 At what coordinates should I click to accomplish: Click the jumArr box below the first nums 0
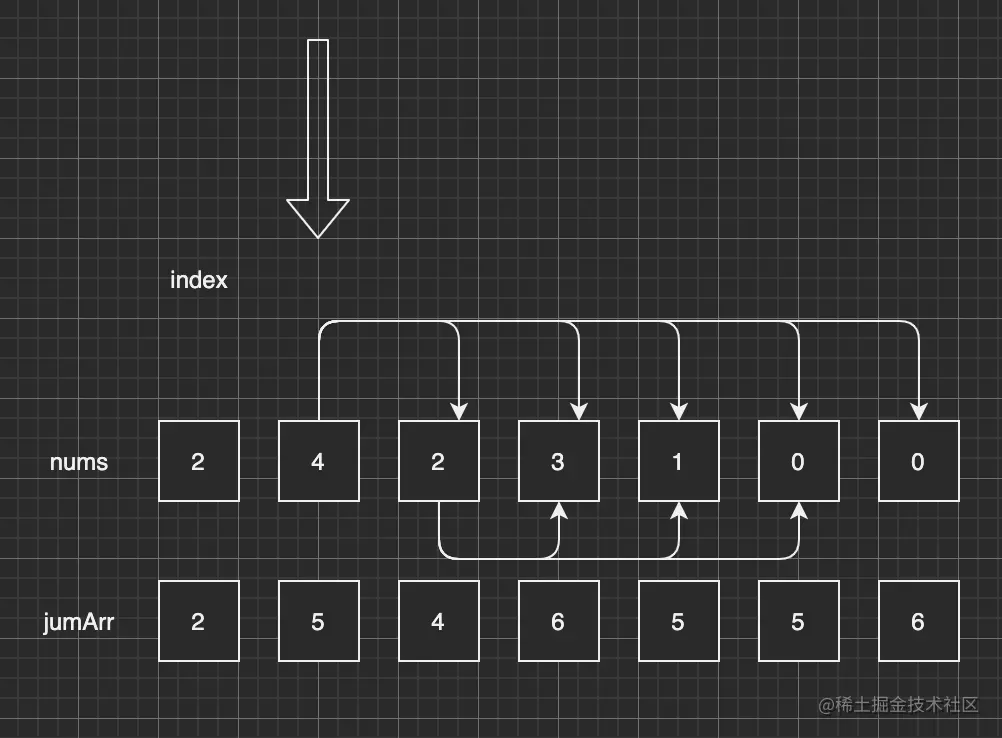(x=798, y=621)
